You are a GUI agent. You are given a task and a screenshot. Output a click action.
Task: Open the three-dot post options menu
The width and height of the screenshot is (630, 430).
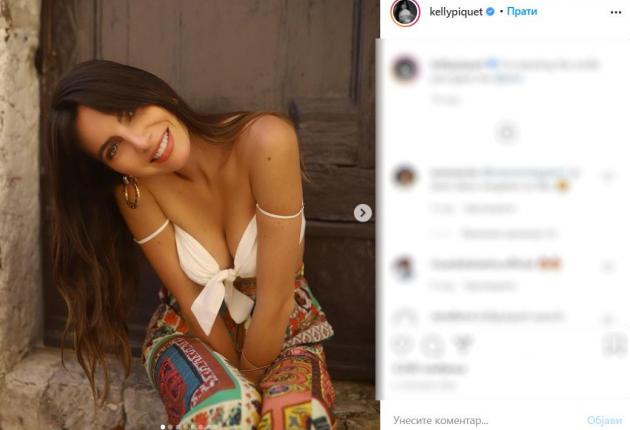tap(616, 12)
